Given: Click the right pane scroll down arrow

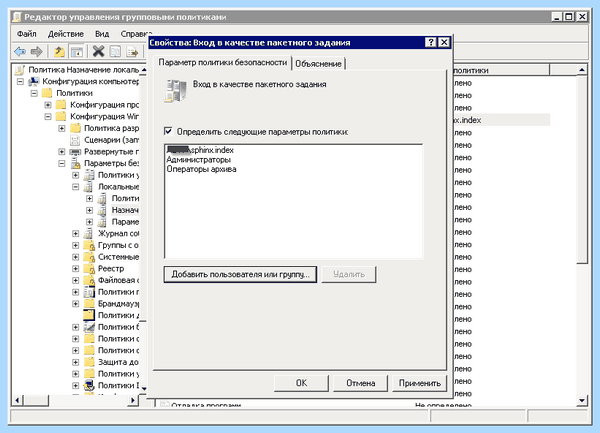Looking at the screenshot, I should (582, 400).
